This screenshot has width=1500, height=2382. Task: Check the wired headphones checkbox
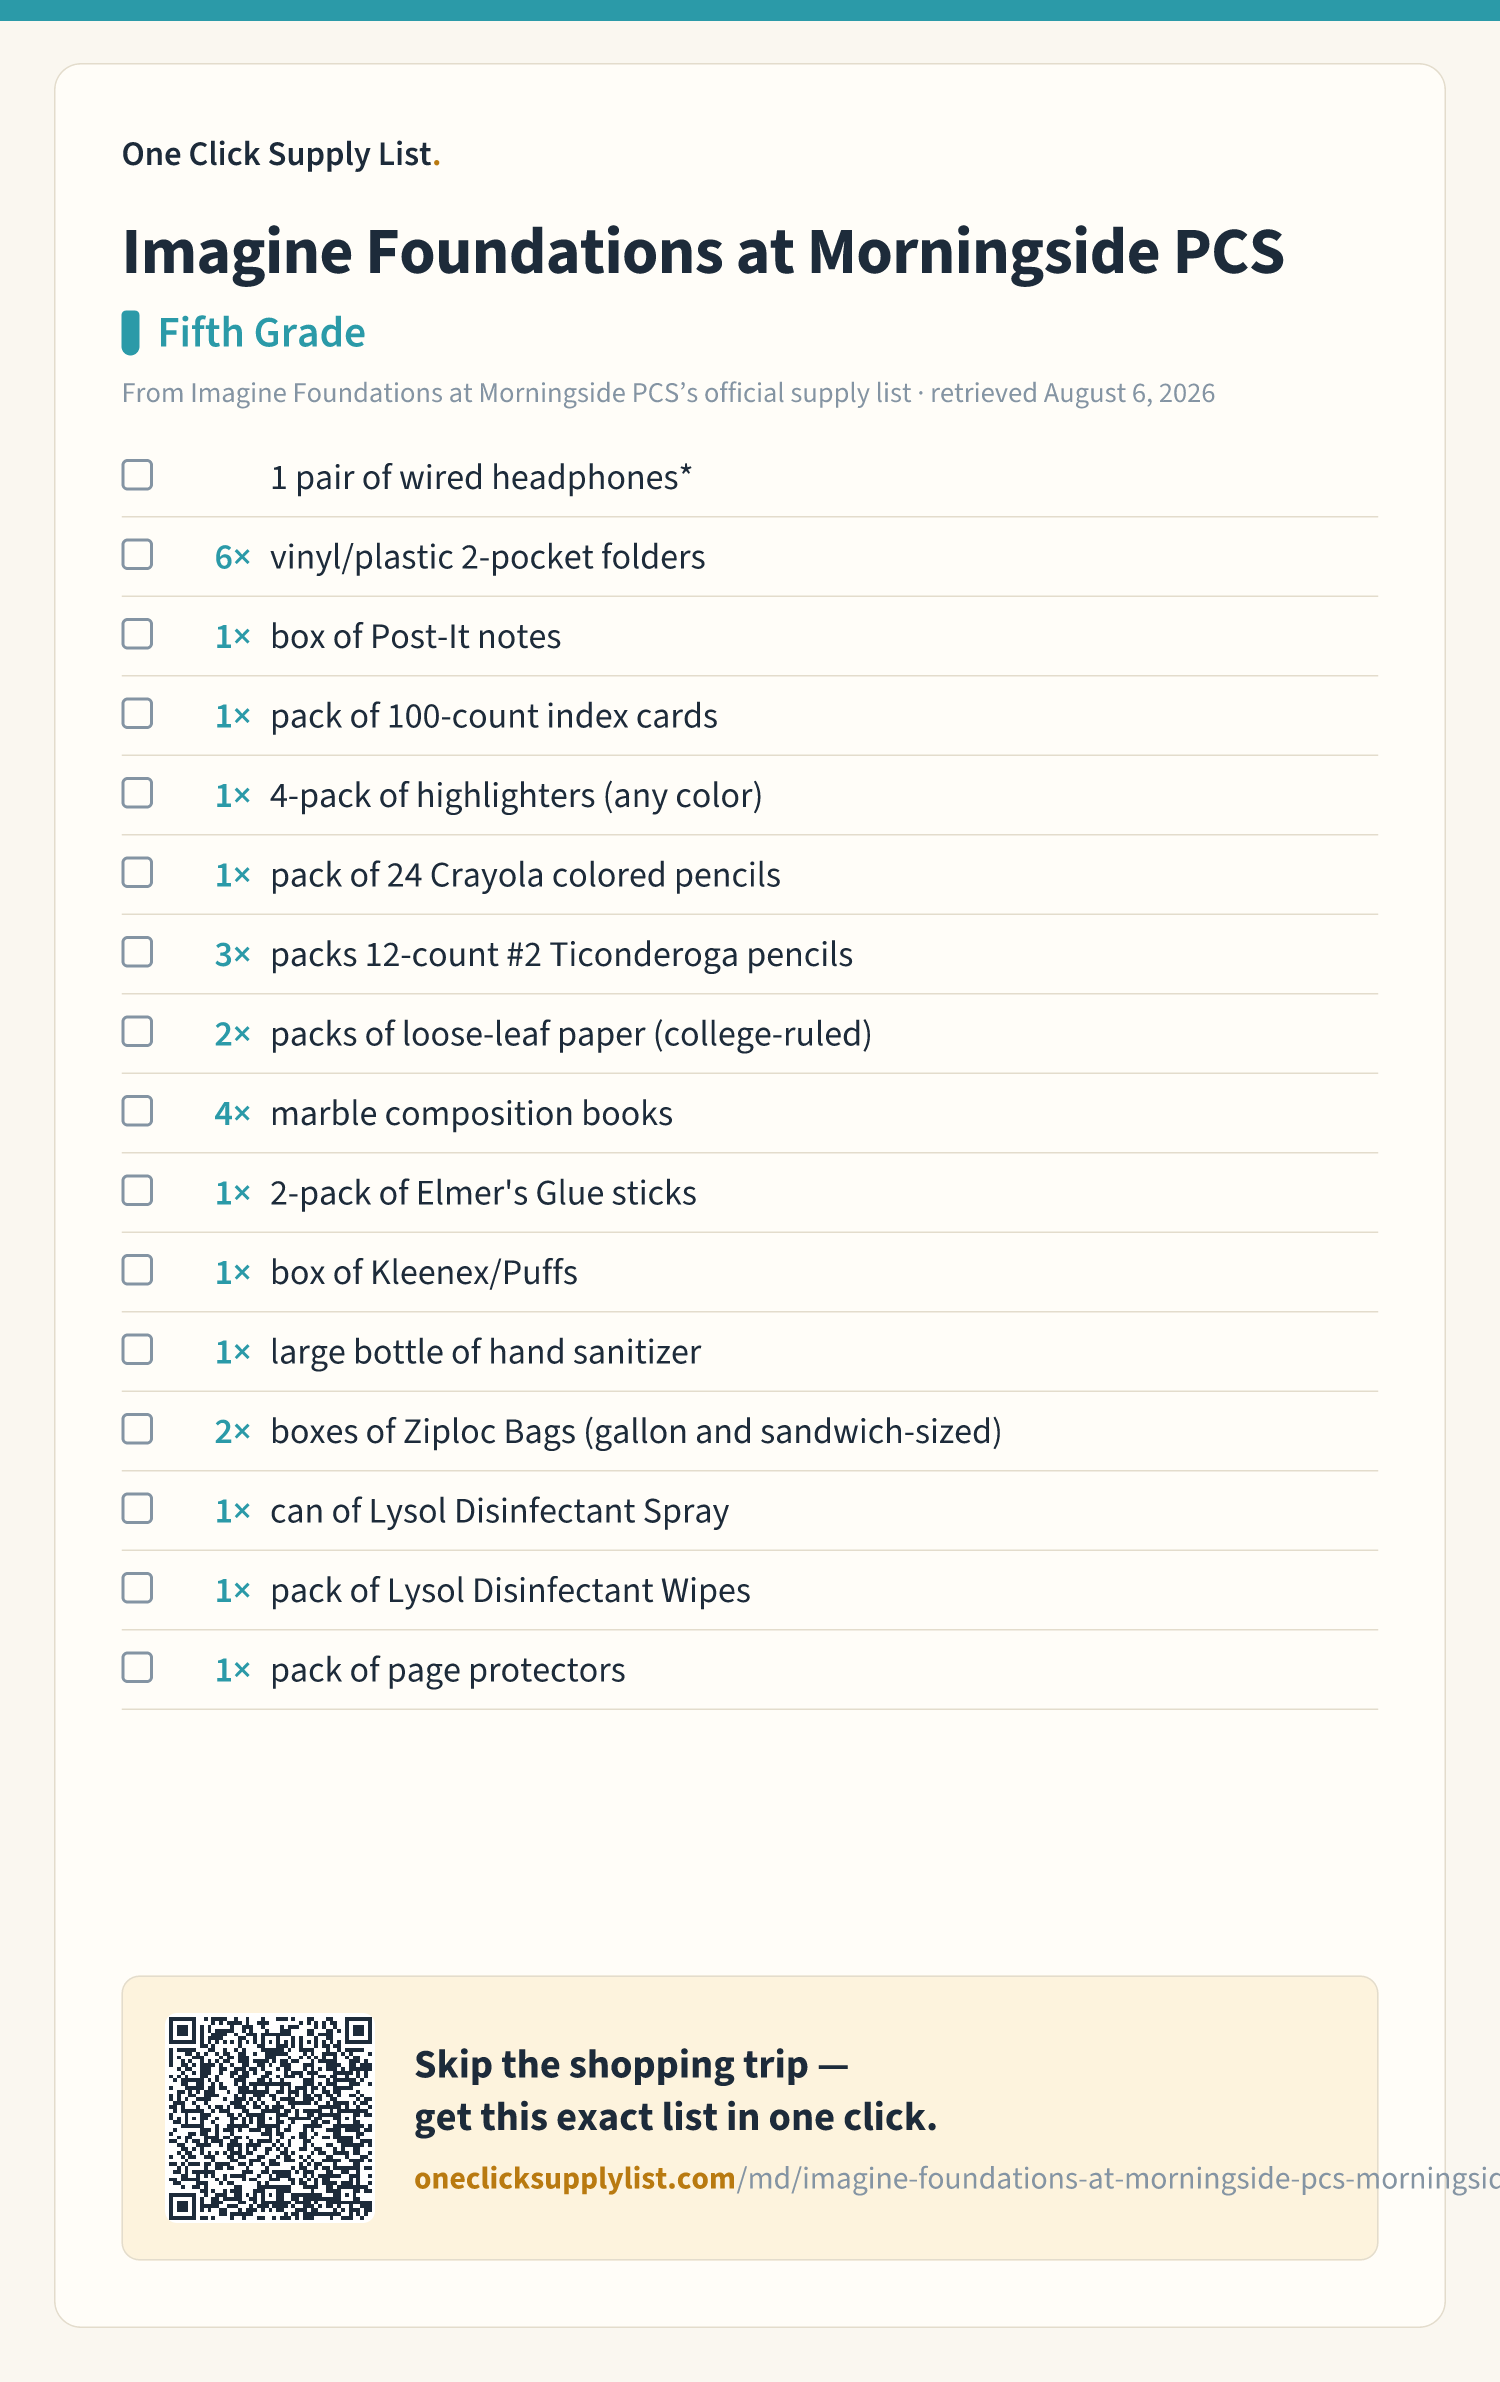[x=137, y=475]
